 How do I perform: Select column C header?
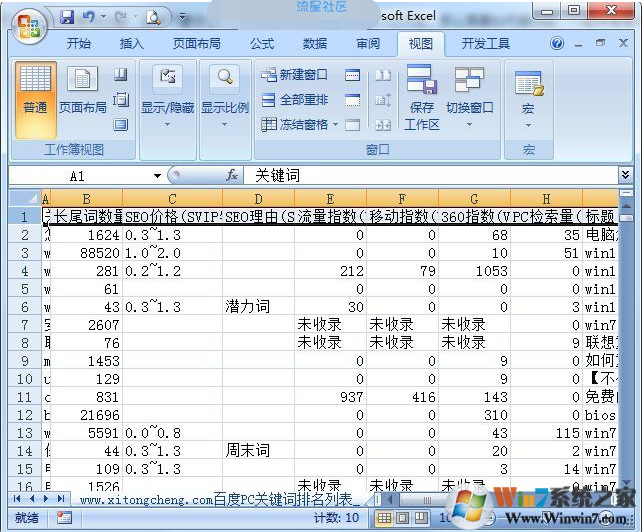tap(172, 199)
